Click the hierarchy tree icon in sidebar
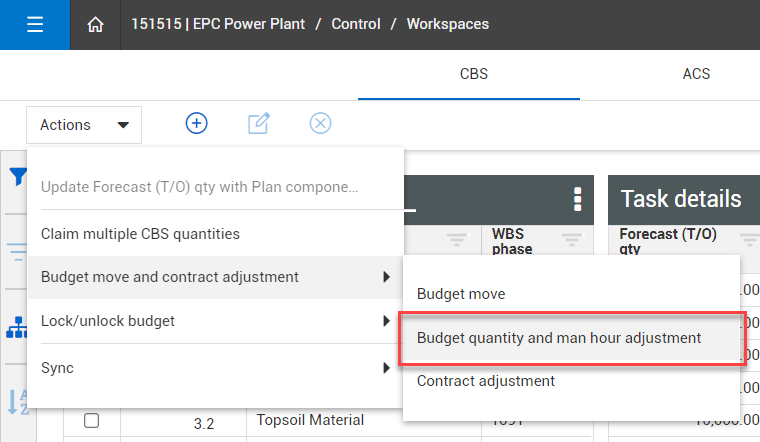This screenshot has width=760, height=442. point(18,327)
